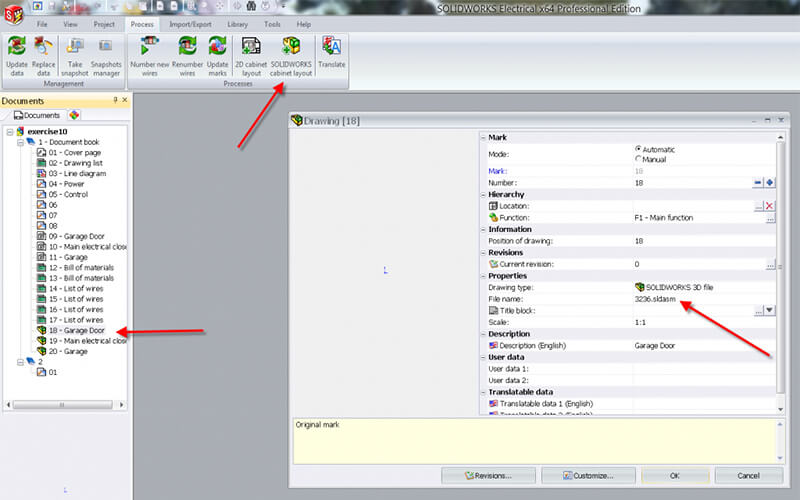
Task: Click the Customize... button
Action: tap(588, 476)
